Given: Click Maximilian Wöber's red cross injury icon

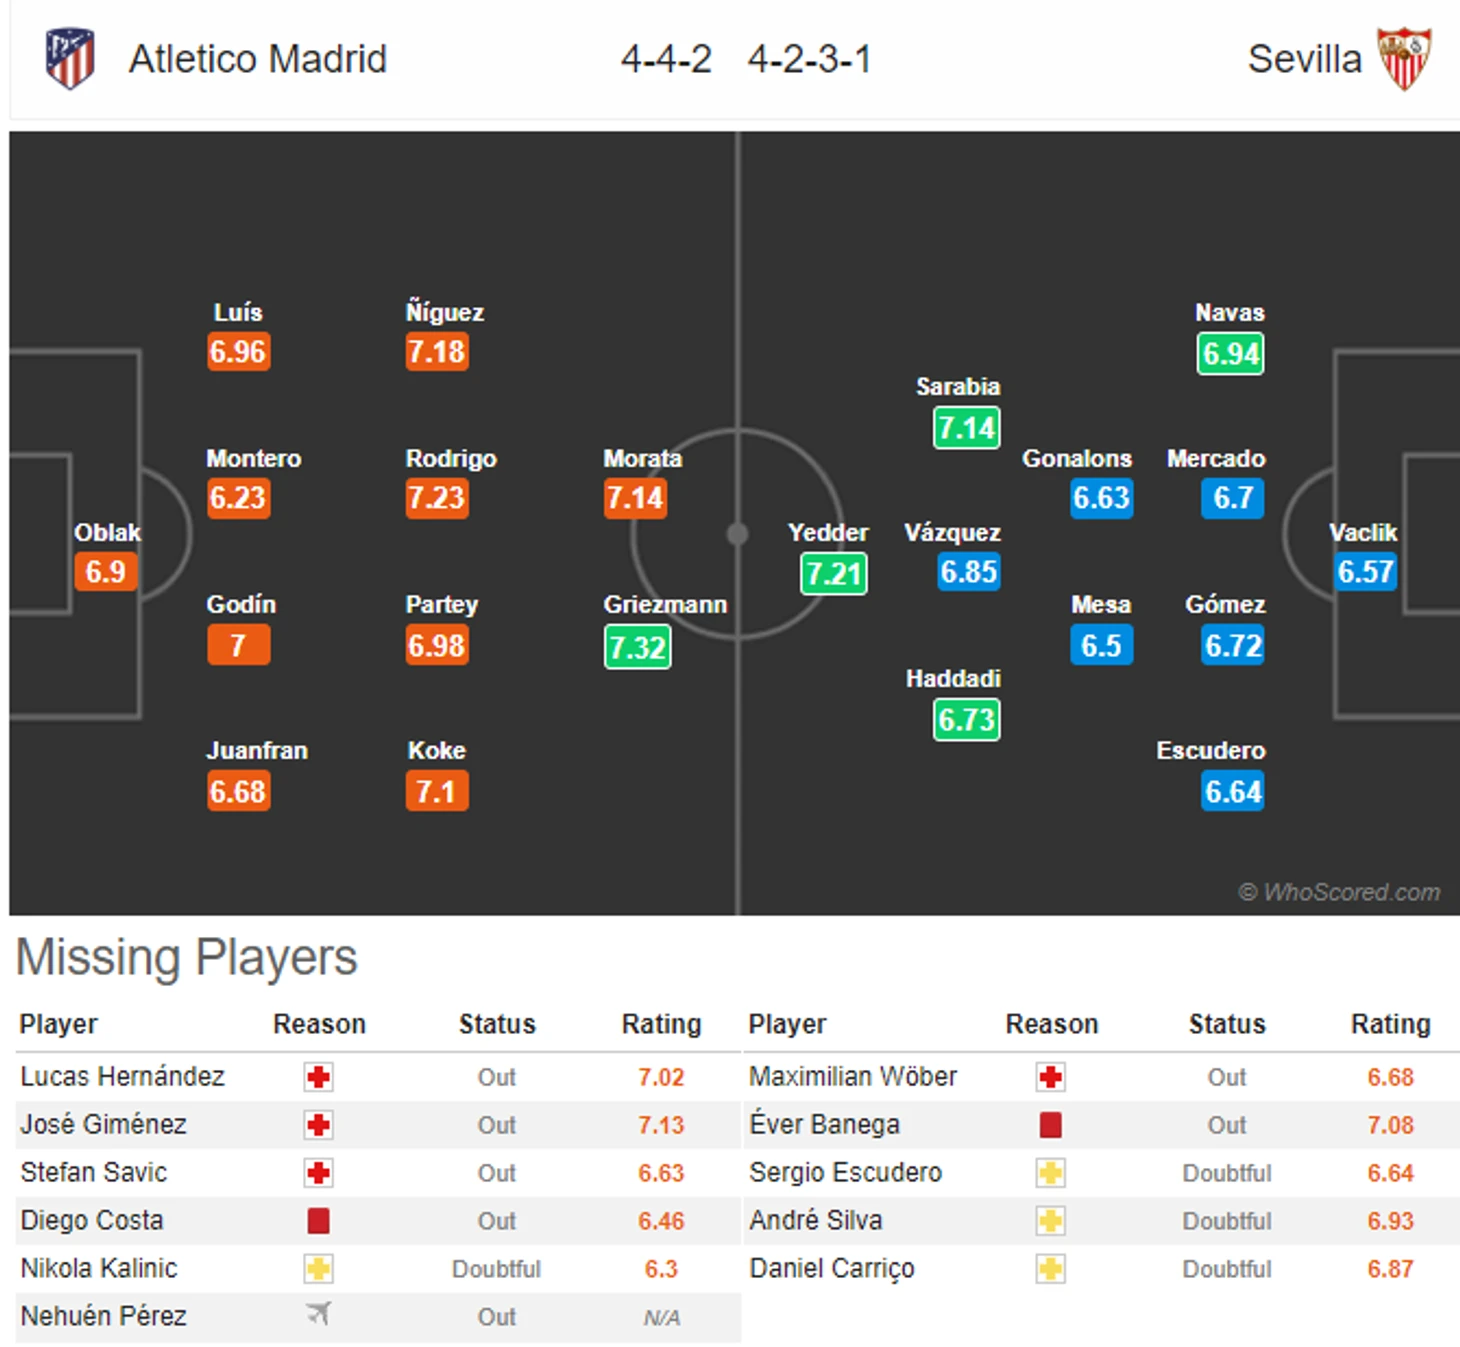Looking at the screenshot, I should click(1050, 1077).
